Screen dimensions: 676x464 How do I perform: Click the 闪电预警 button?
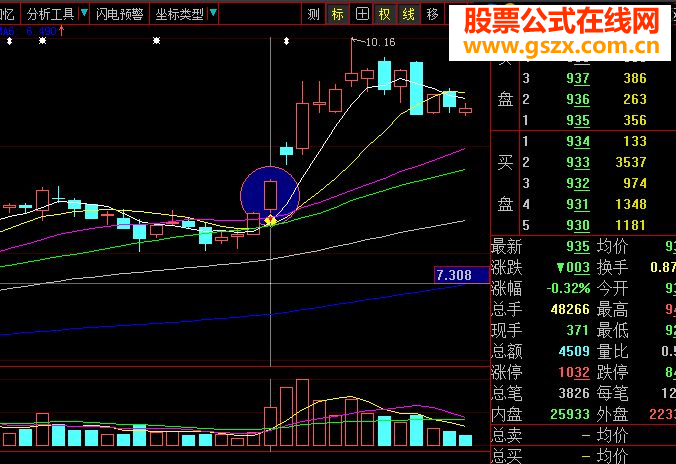pyautogui.click(x=119, y=14)
